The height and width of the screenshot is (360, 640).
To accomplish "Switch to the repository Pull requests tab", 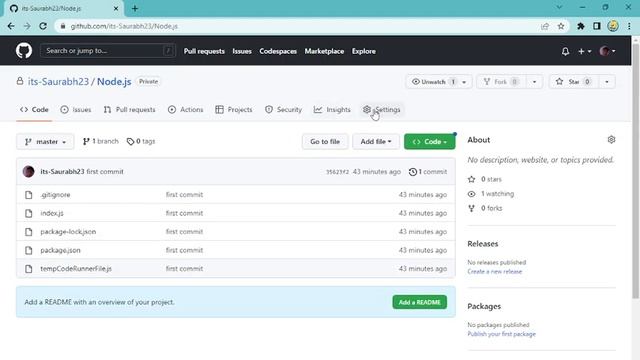I will tap(129, 109).
